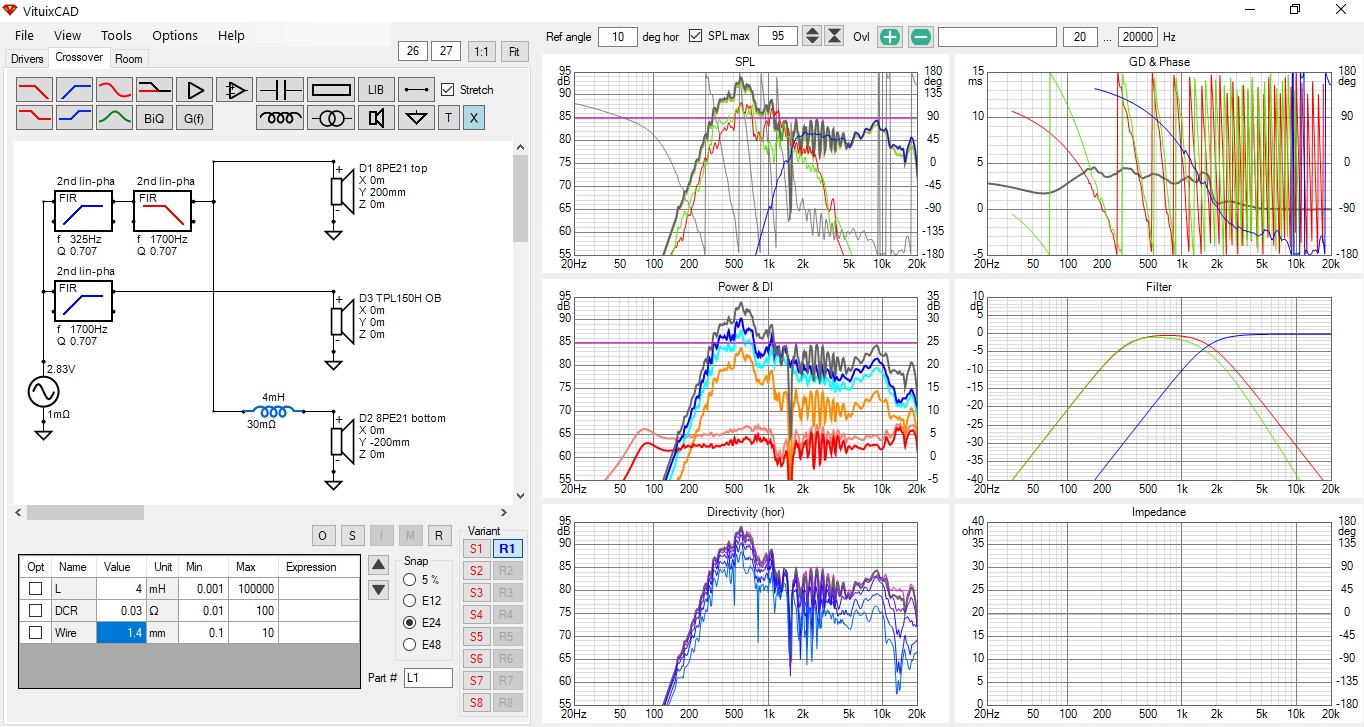This screenshot has width=1364, height=727.
Task: Move selected parameter down with down arrow
Action: pyautogui.click(x=378, y=590)
